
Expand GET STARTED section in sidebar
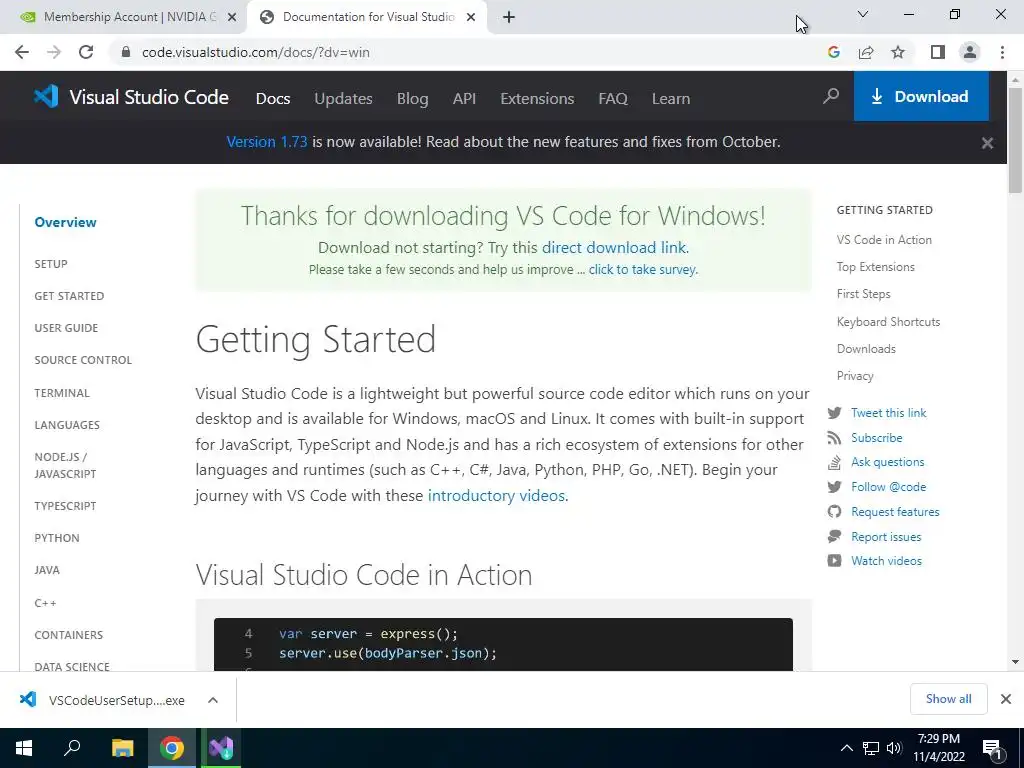(69, 296)
